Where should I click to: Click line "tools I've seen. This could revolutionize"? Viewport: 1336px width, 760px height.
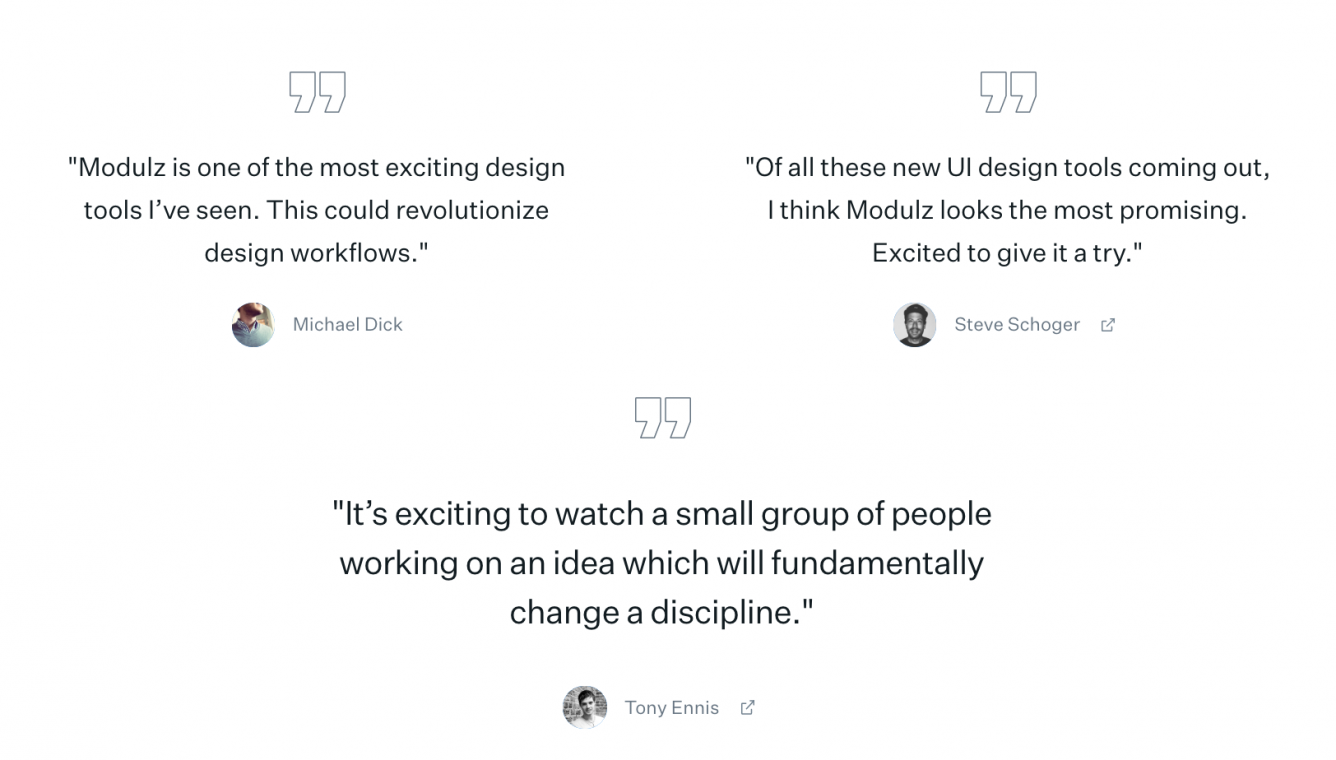pos(316,211)
